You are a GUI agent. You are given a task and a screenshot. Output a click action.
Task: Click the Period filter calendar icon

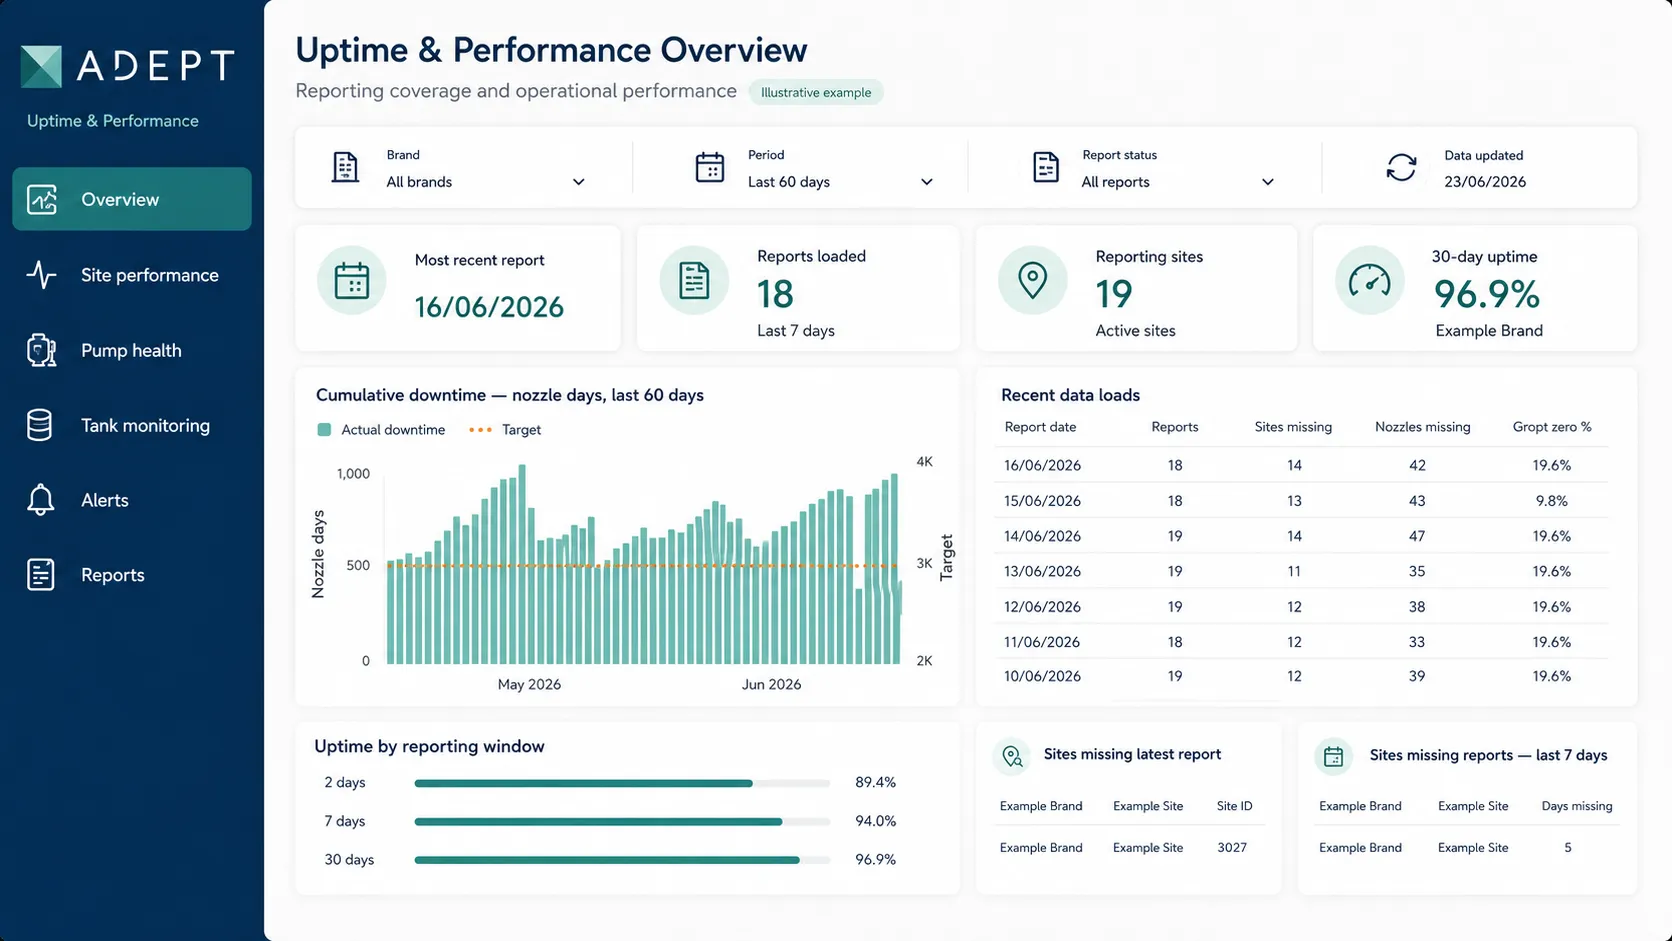(710, 167)
